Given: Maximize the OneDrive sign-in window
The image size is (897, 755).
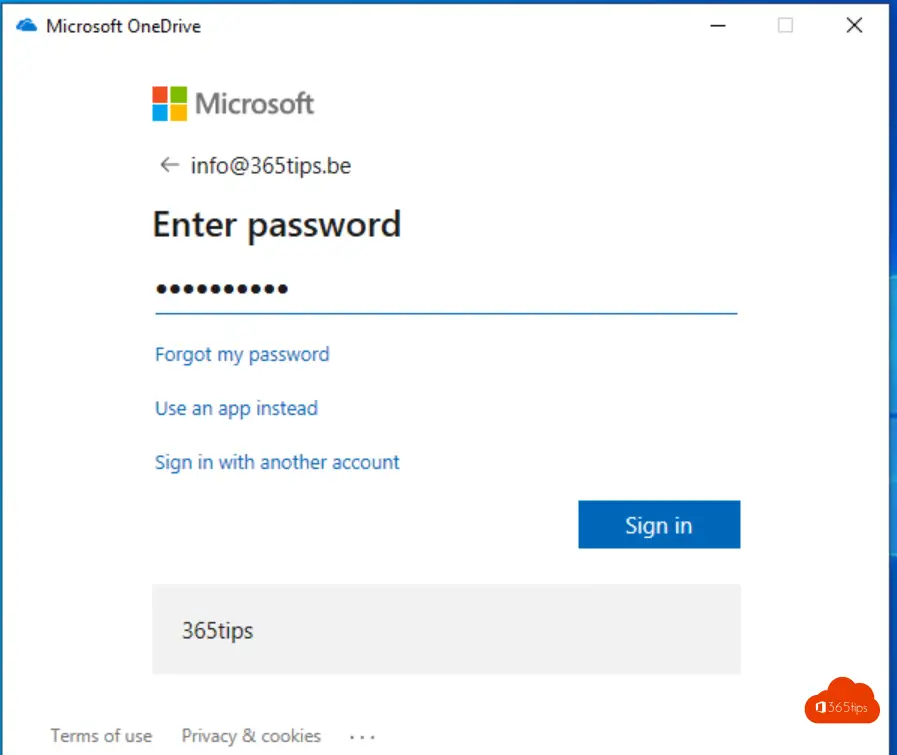Looking at the screenshot, I should point(785,26).
